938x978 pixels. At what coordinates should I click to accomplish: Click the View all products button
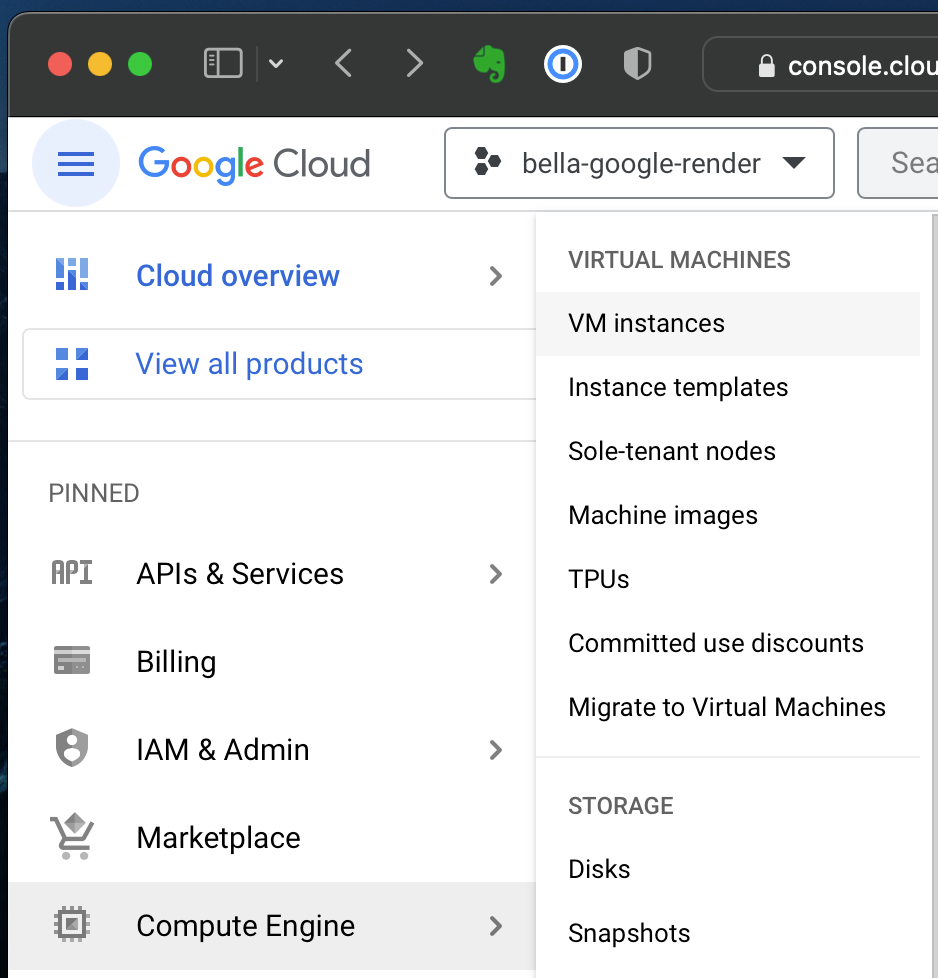[249, 364]
